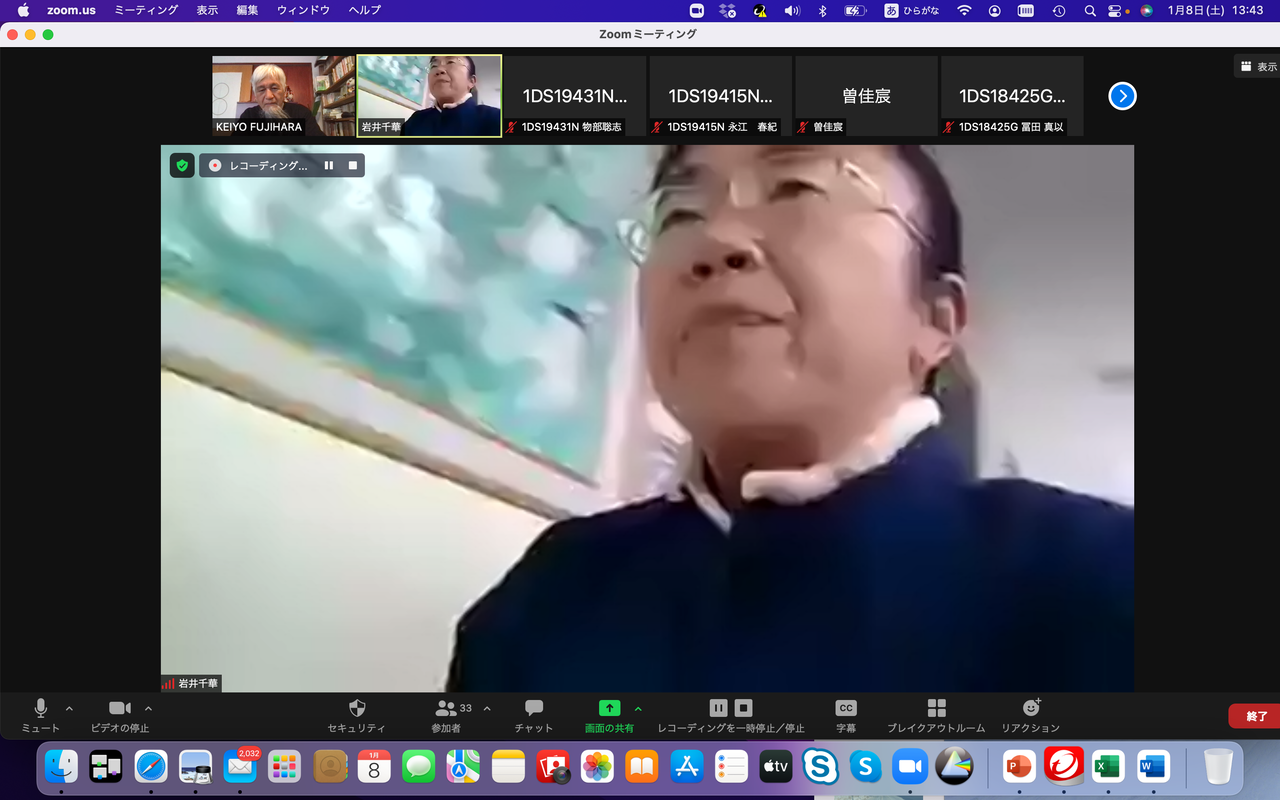The image size is (1280, 800).
Task: Open Excel from the Dock
Action: tap(1108, 767)
